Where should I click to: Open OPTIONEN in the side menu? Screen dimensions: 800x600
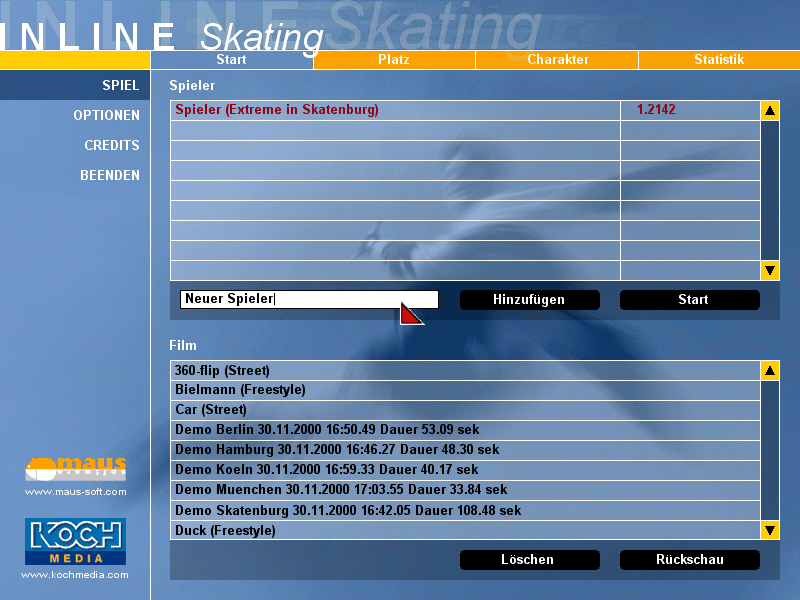click(106, 115)
